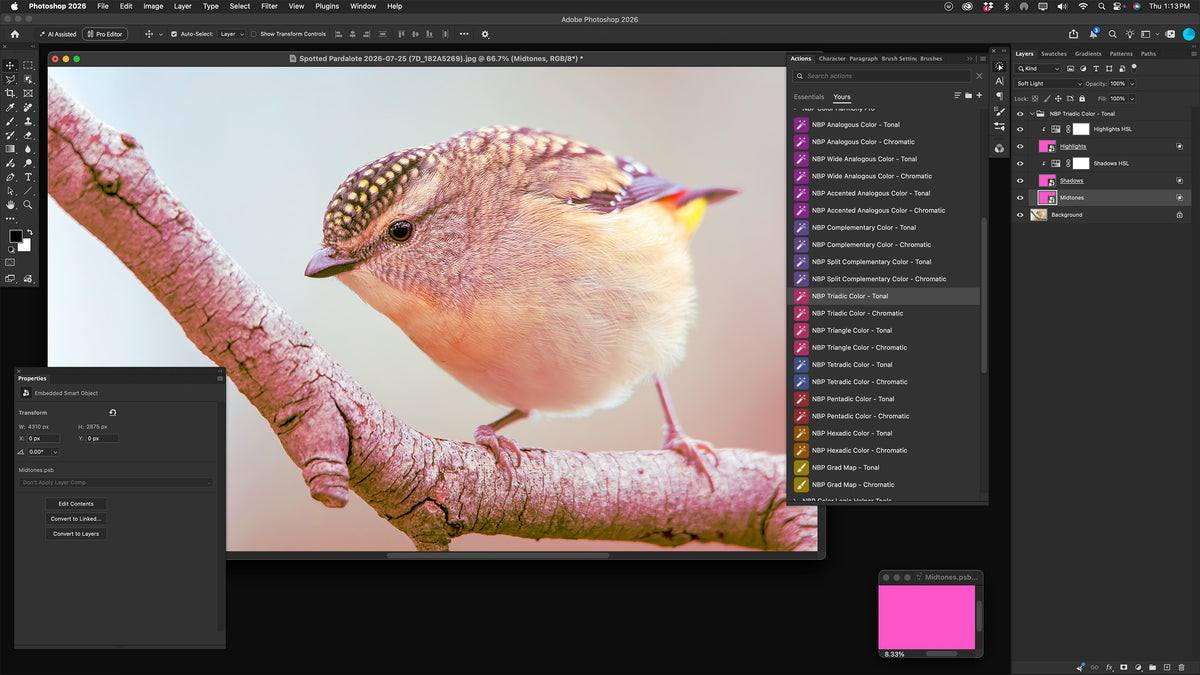Click the Libraries icon in collapsed dock
The image size is (1200, 675).
click(x=998, y=148)
